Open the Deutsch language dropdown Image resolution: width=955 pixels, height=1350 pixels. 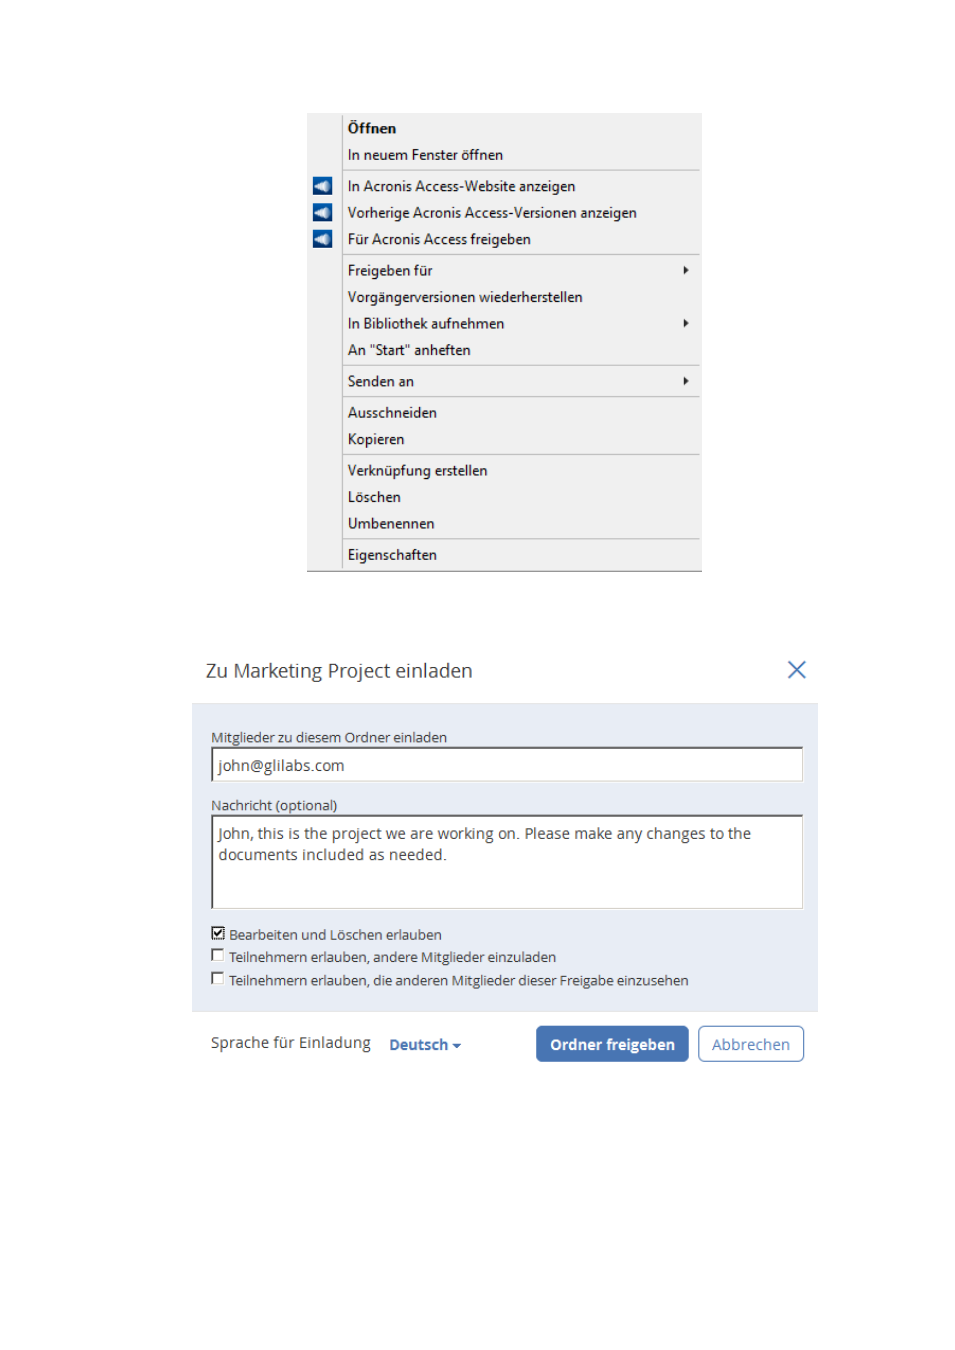[425, 1045]
